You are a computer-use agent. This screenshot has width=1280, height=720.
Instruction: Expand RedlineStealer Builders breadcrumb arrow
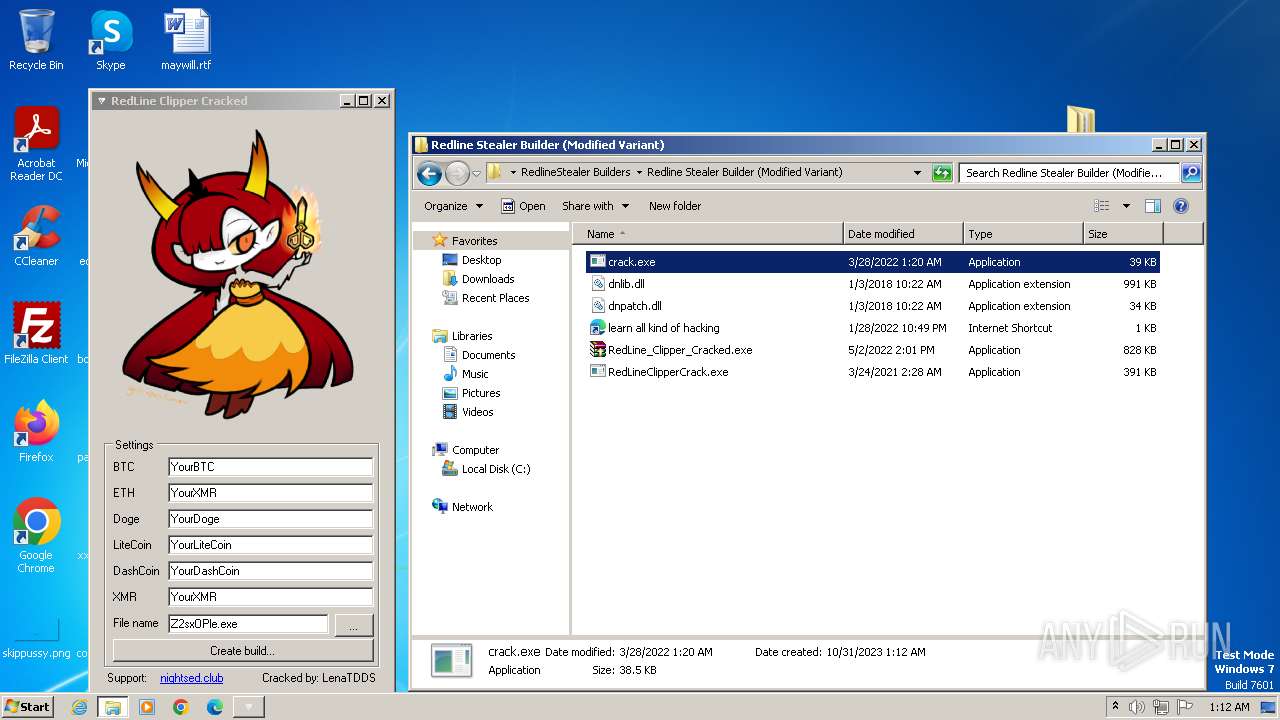[639, 172]
